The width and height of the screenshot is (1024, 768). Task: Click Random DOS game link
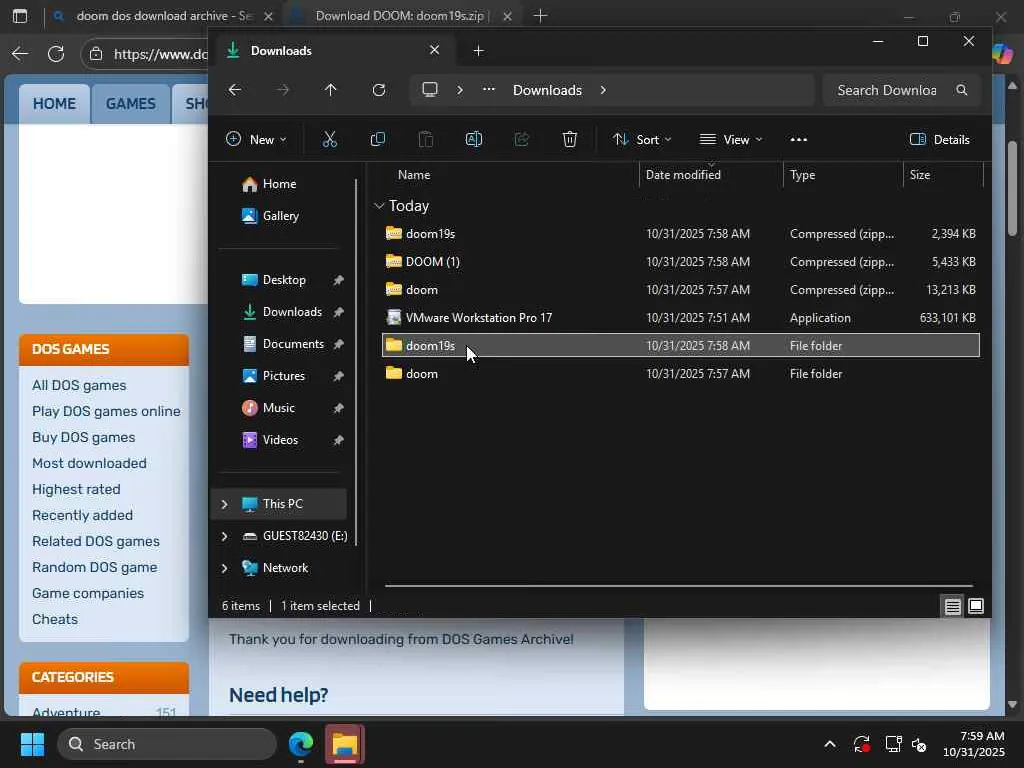click(x=95, y=568)
